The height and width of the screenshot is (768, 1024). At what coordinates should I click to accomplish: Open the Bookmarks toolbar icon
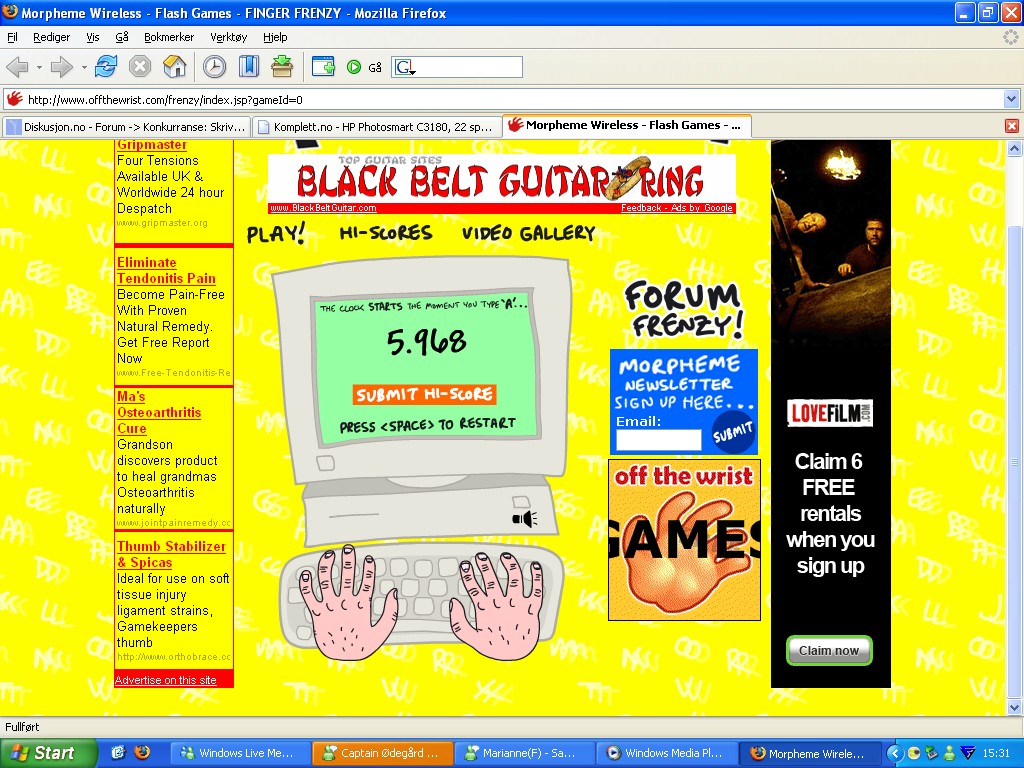(x=248, y=67)
